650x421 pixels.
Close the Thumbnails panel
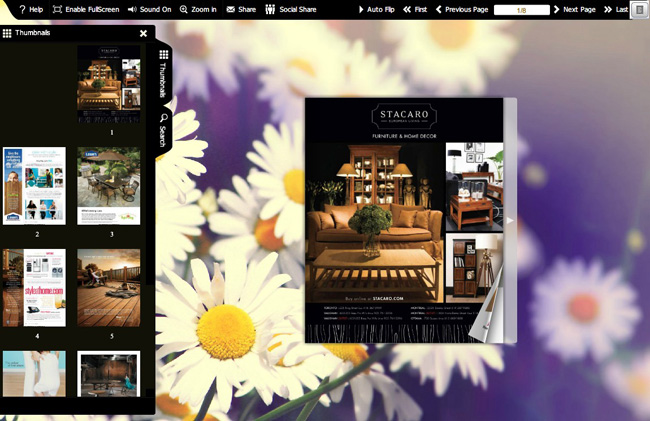coord(143,33)
